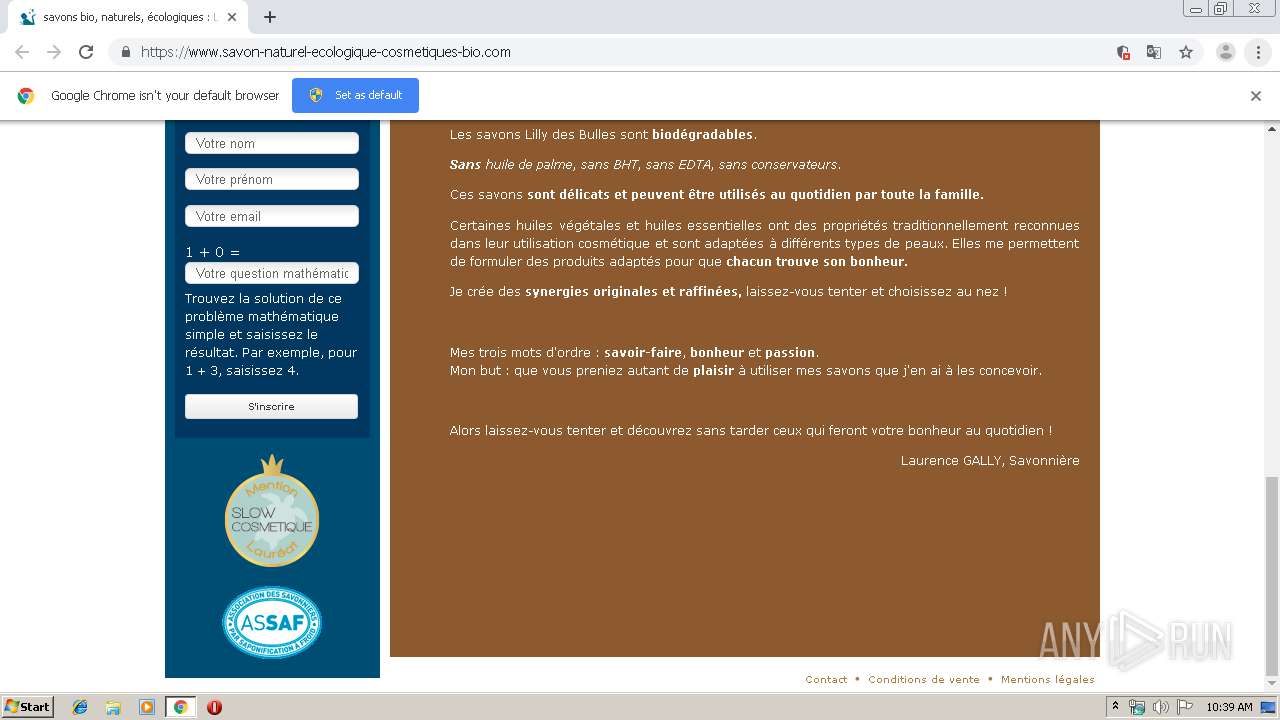The image size is (1280, 720).
Task: Open the Slow Cosmétique Lauréat badge
Action: tap(272, 511)
